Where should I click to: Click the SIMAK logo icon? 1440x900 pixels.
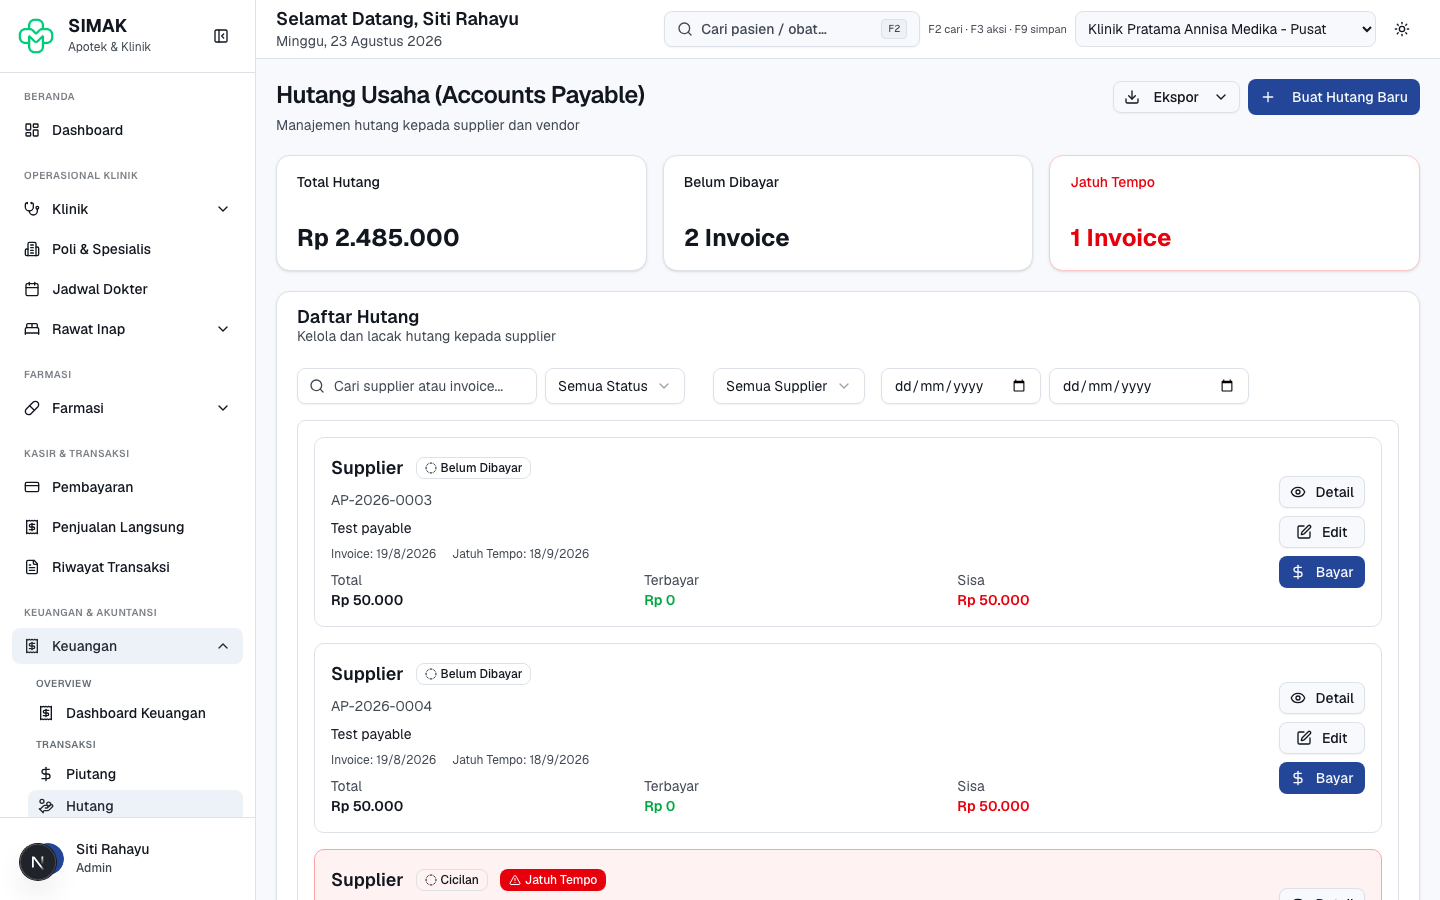(36, 36)
